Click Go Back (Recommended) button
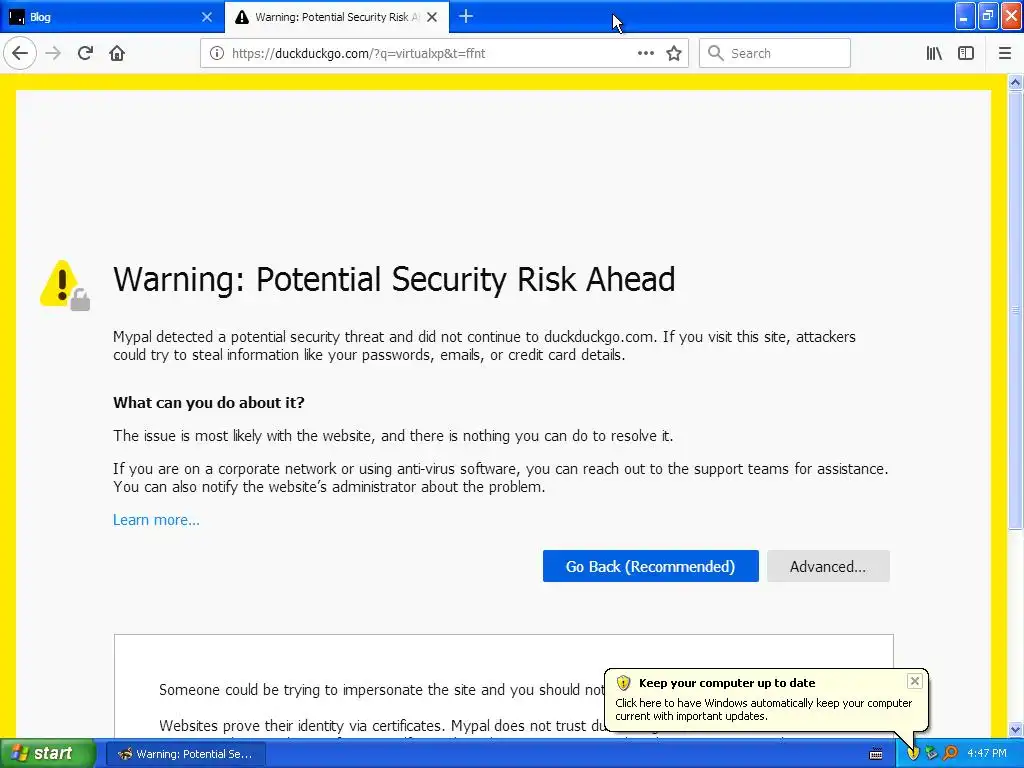Image resolution: width=1024 pixels, height=768 pixels. (650, 566)
